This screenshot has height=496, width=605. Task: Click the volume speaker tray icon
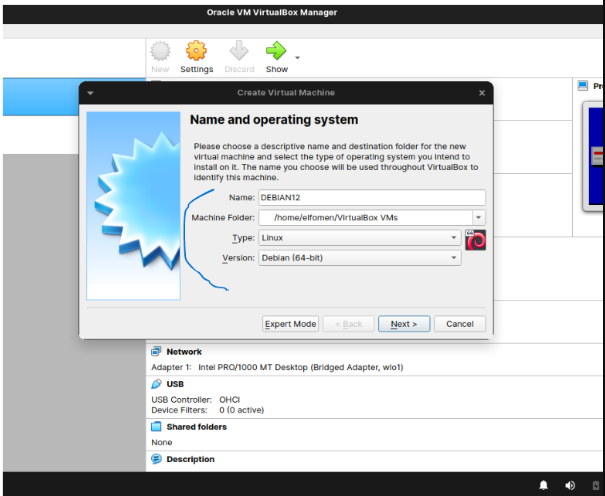570,485
